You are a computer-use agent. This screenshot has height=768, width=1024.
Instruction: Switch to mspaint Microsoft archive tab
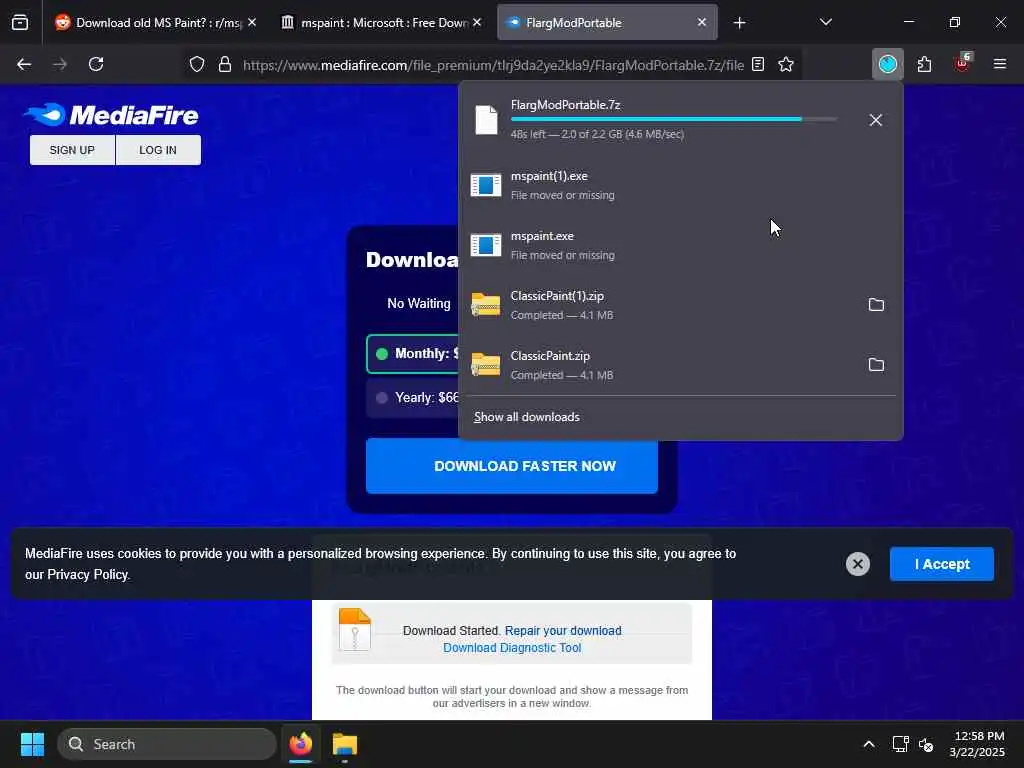tap(383, 23)
